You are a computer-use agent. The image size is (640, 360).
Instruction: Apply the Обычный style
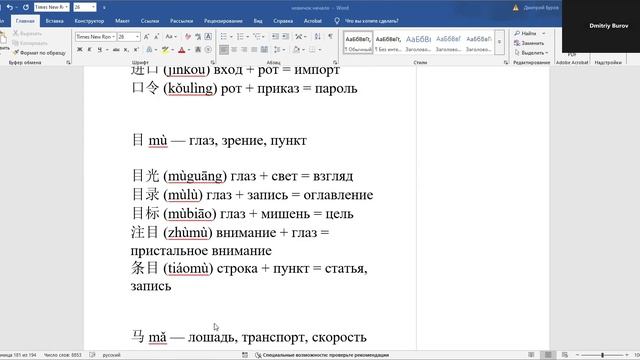(358, 42)
